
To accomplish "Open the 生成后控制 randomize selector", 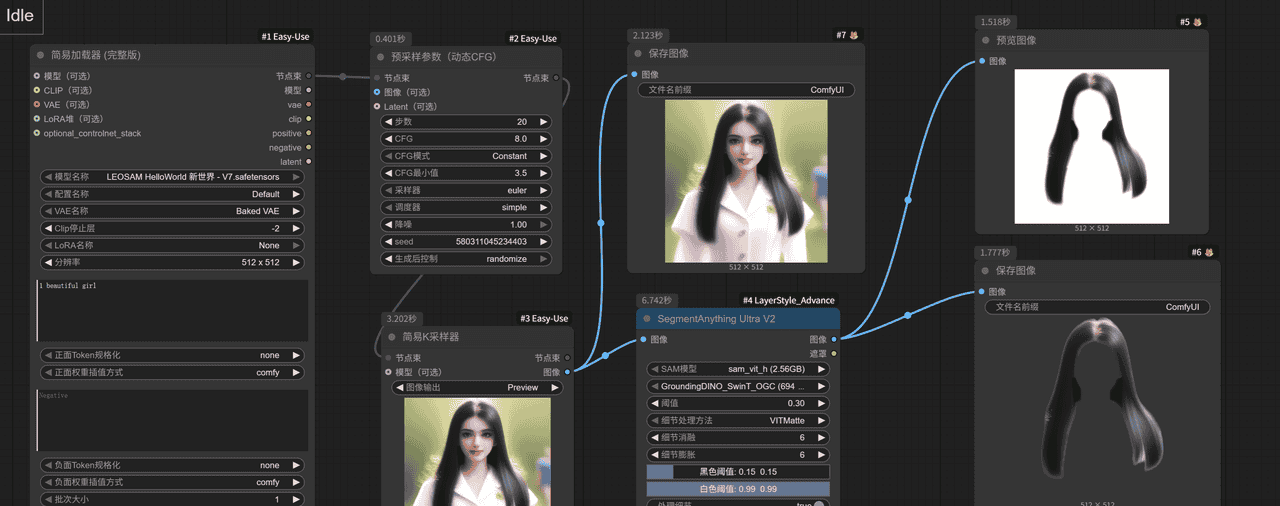I will coord(466,258).
